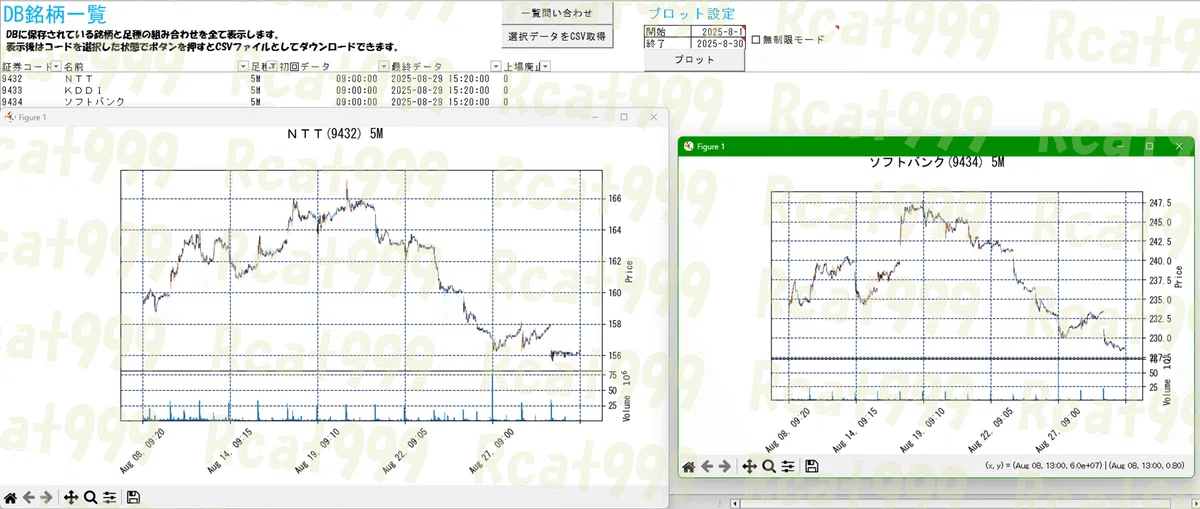The height and width of the screenshot is (509, 1200).
Task: Open Configure subplots in SoftBank figure
Action: pos(788,466)
